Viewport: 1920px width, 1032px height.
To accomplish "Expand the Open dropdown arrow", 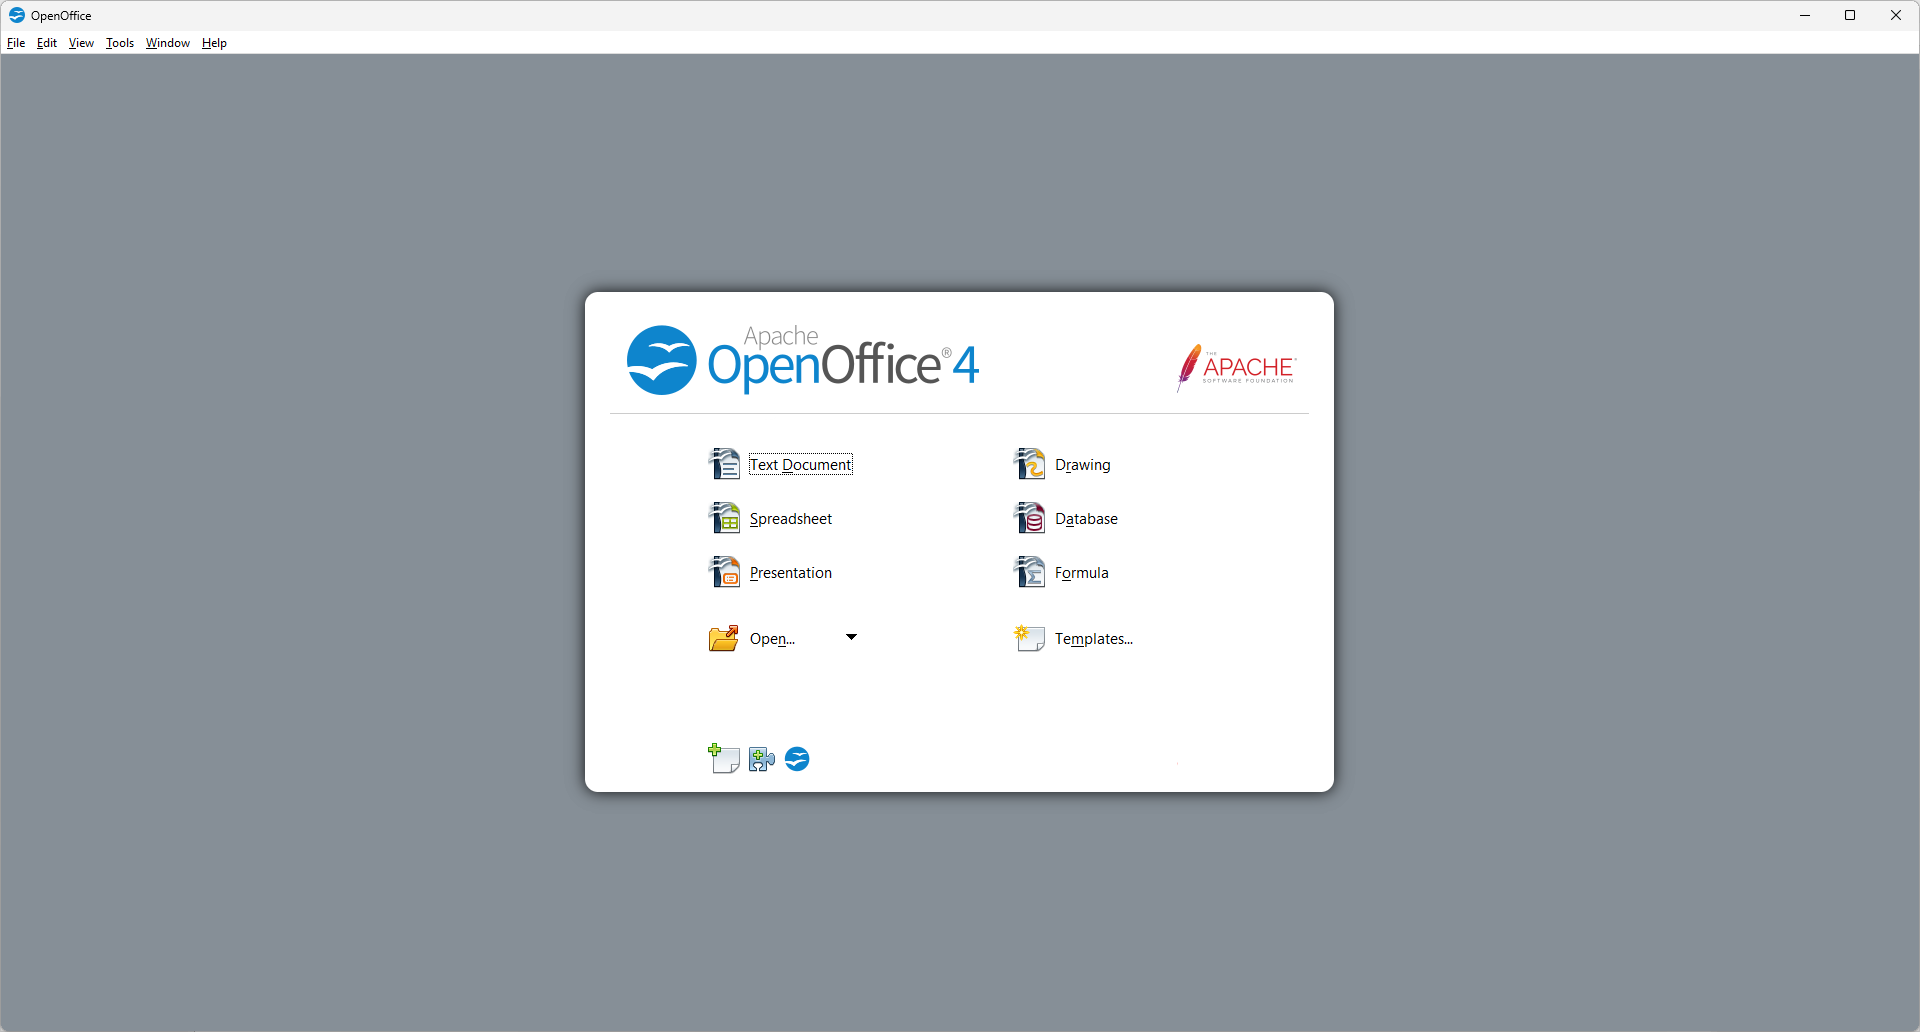I will click(x=851, y=636).
